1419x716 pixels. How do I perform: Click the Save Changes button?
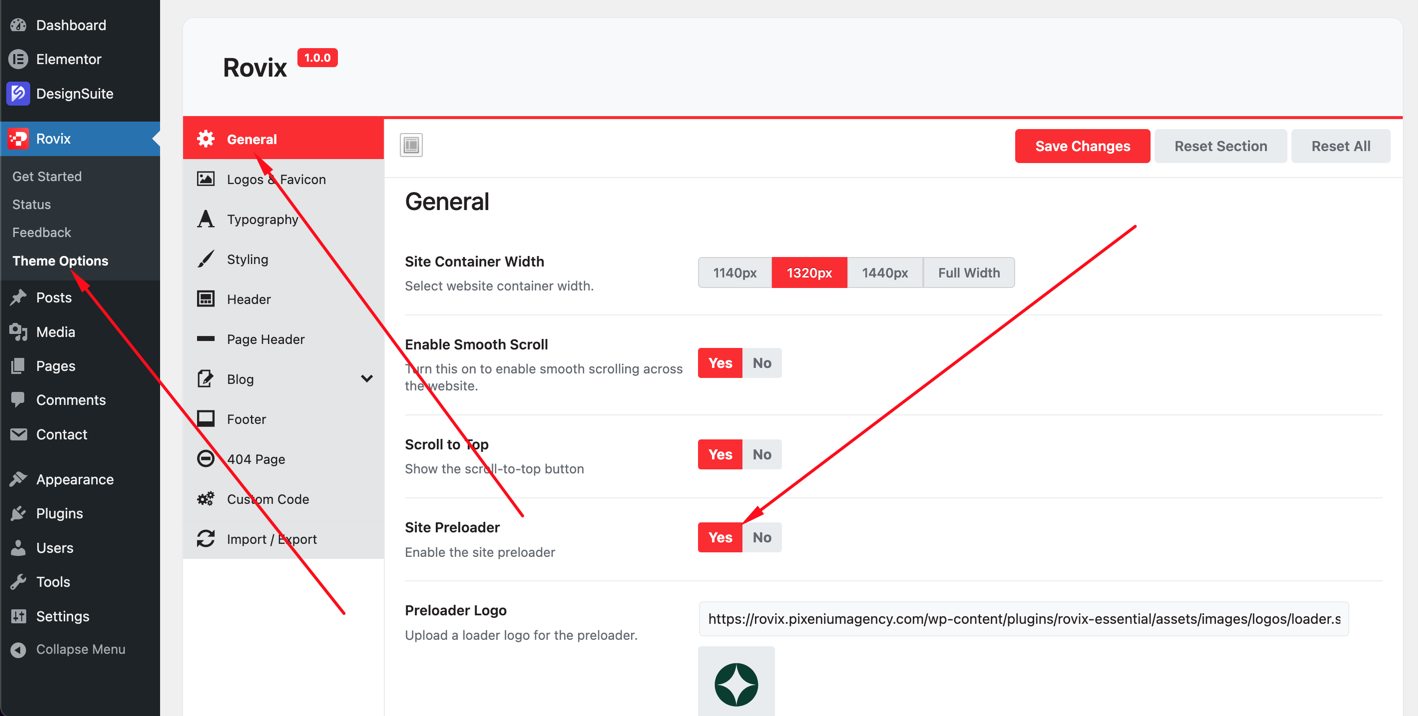1082,146
